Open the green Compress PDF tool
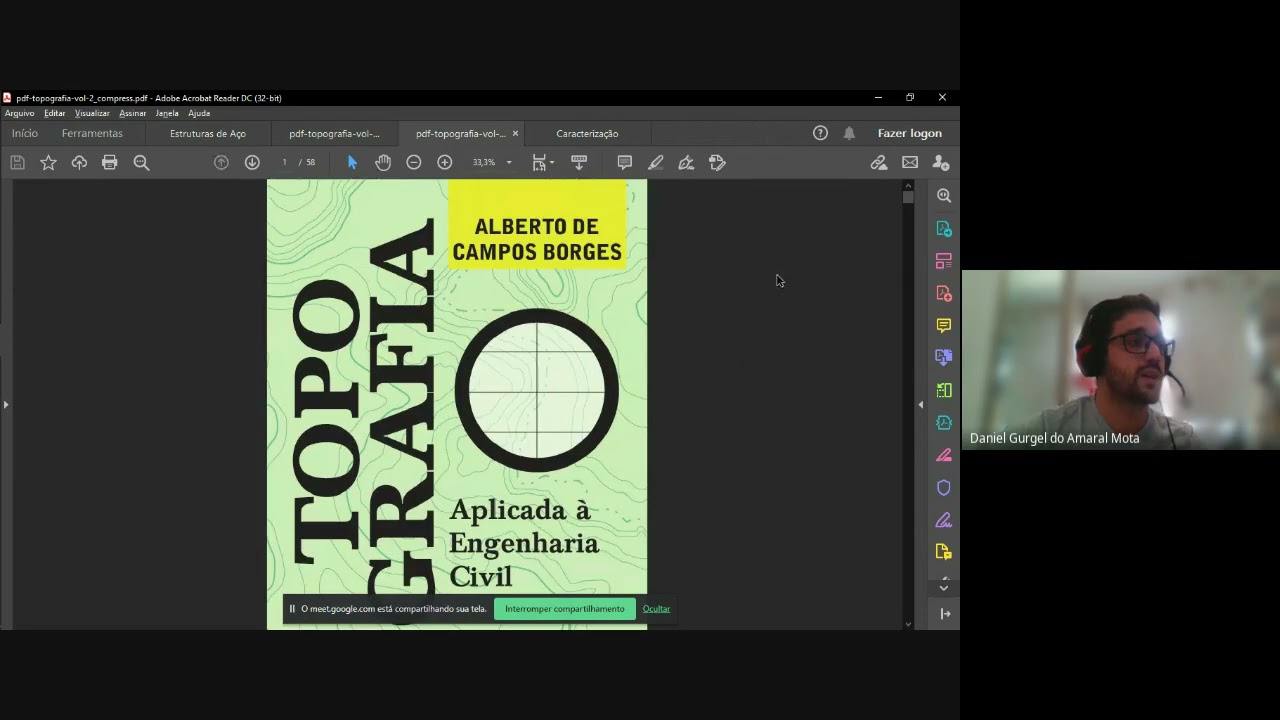Viewport: 1280px width, 720px height. coord(944,390)
